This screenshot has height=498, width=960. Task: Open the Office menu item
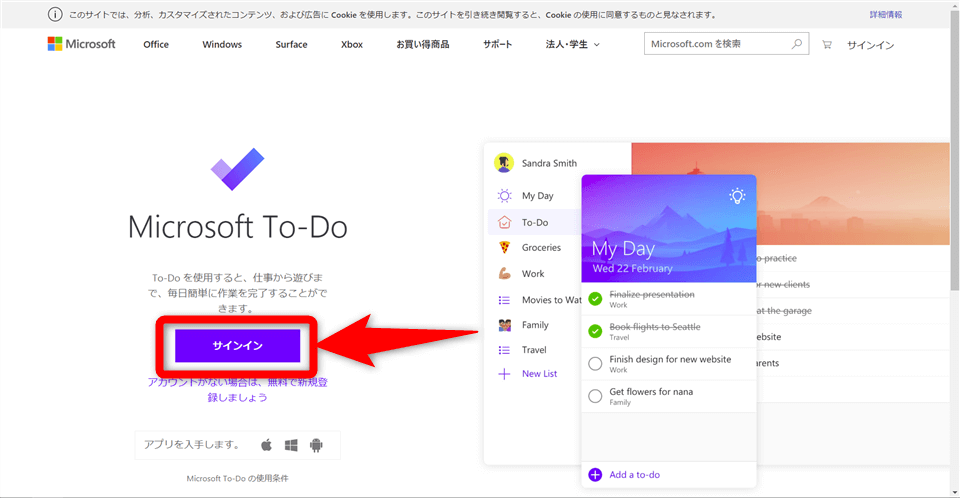point(156,45)
